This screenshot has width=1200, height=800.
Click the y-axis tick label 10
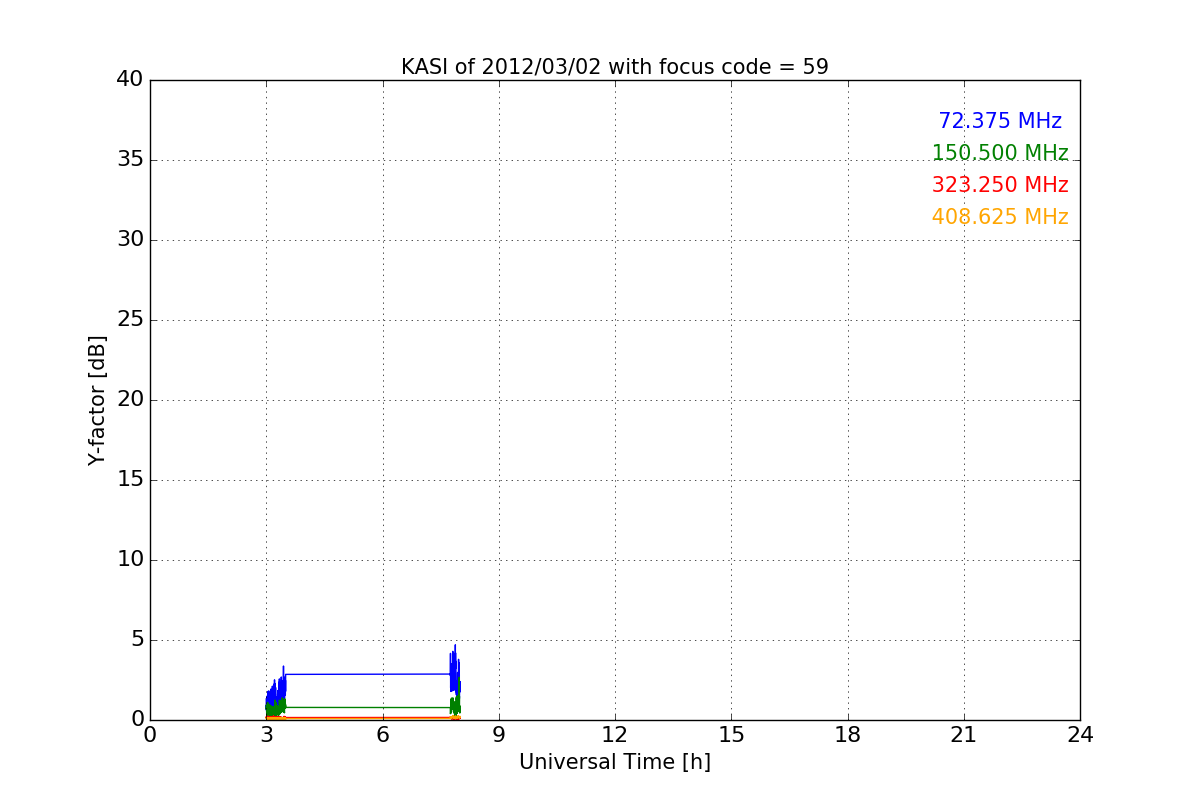tap(130, 560)
